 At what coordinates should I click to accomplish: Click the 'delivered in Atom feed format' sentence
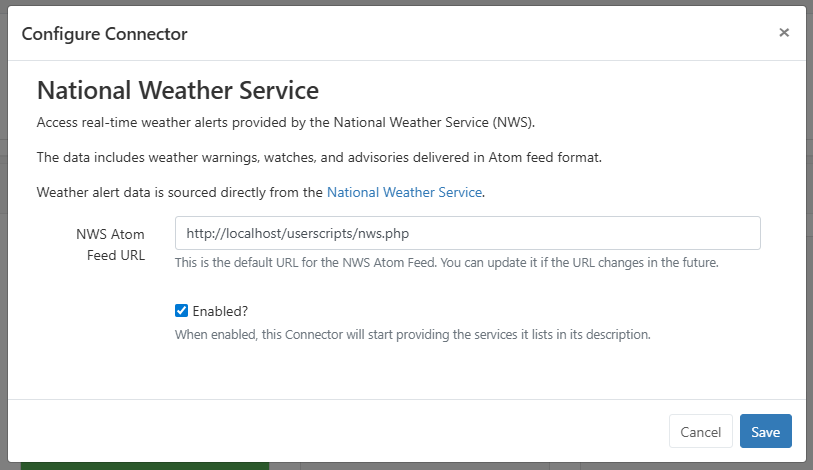pyautogui.click(x=319, y=157)
